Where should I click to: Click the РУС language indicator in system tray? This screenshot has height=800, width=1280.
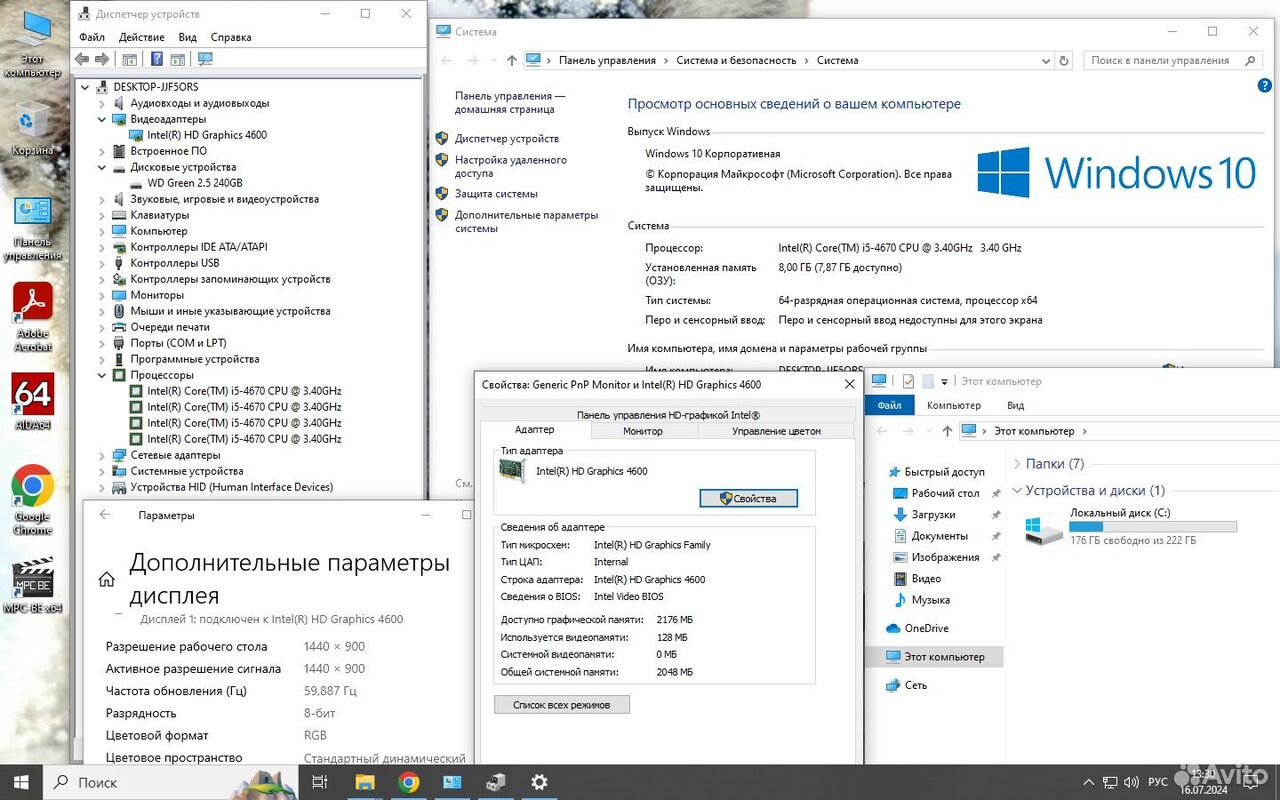click(x=1157, y=782)
